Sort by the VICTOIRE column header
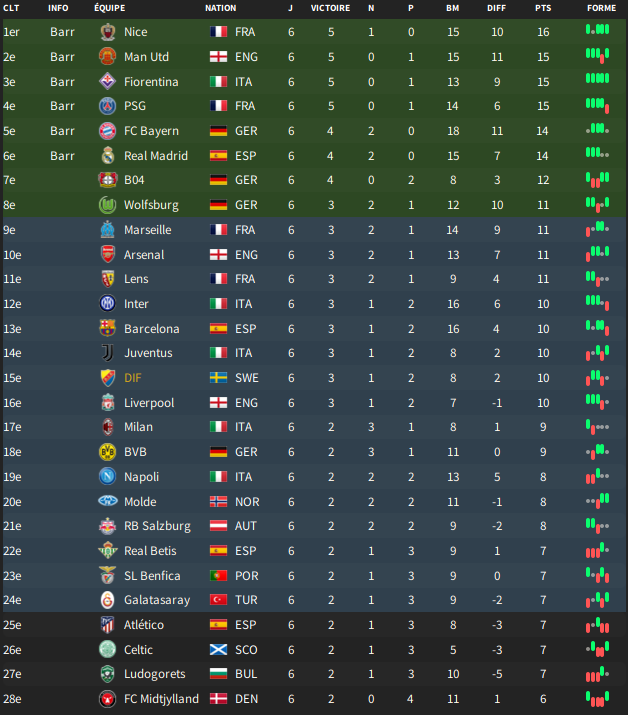The image size is (628, 715). coord(330,8)
